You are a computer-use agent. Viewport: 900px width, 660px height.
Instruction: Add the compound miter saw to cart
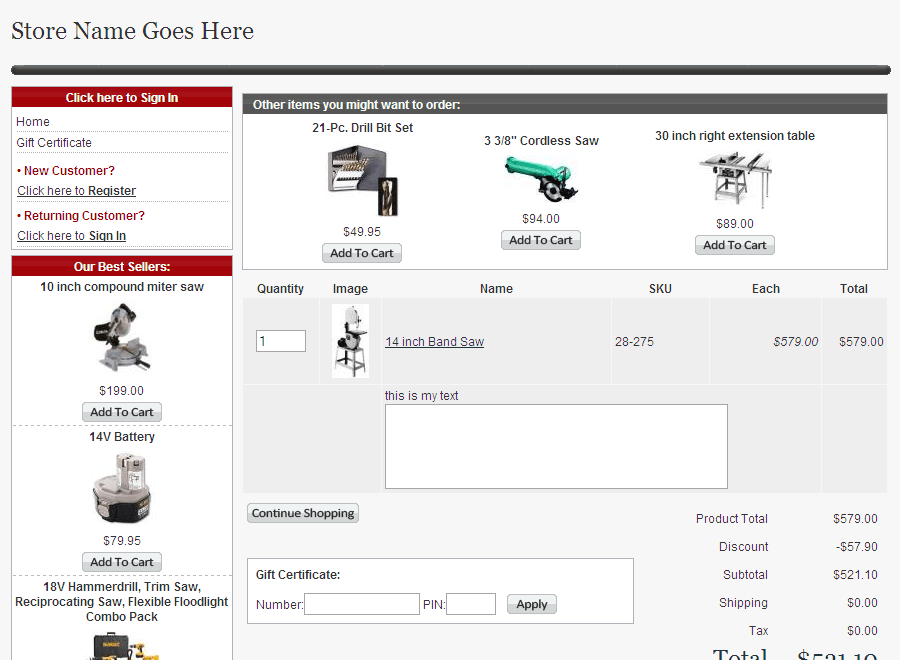pyautogui.click(x=122, y=412)
